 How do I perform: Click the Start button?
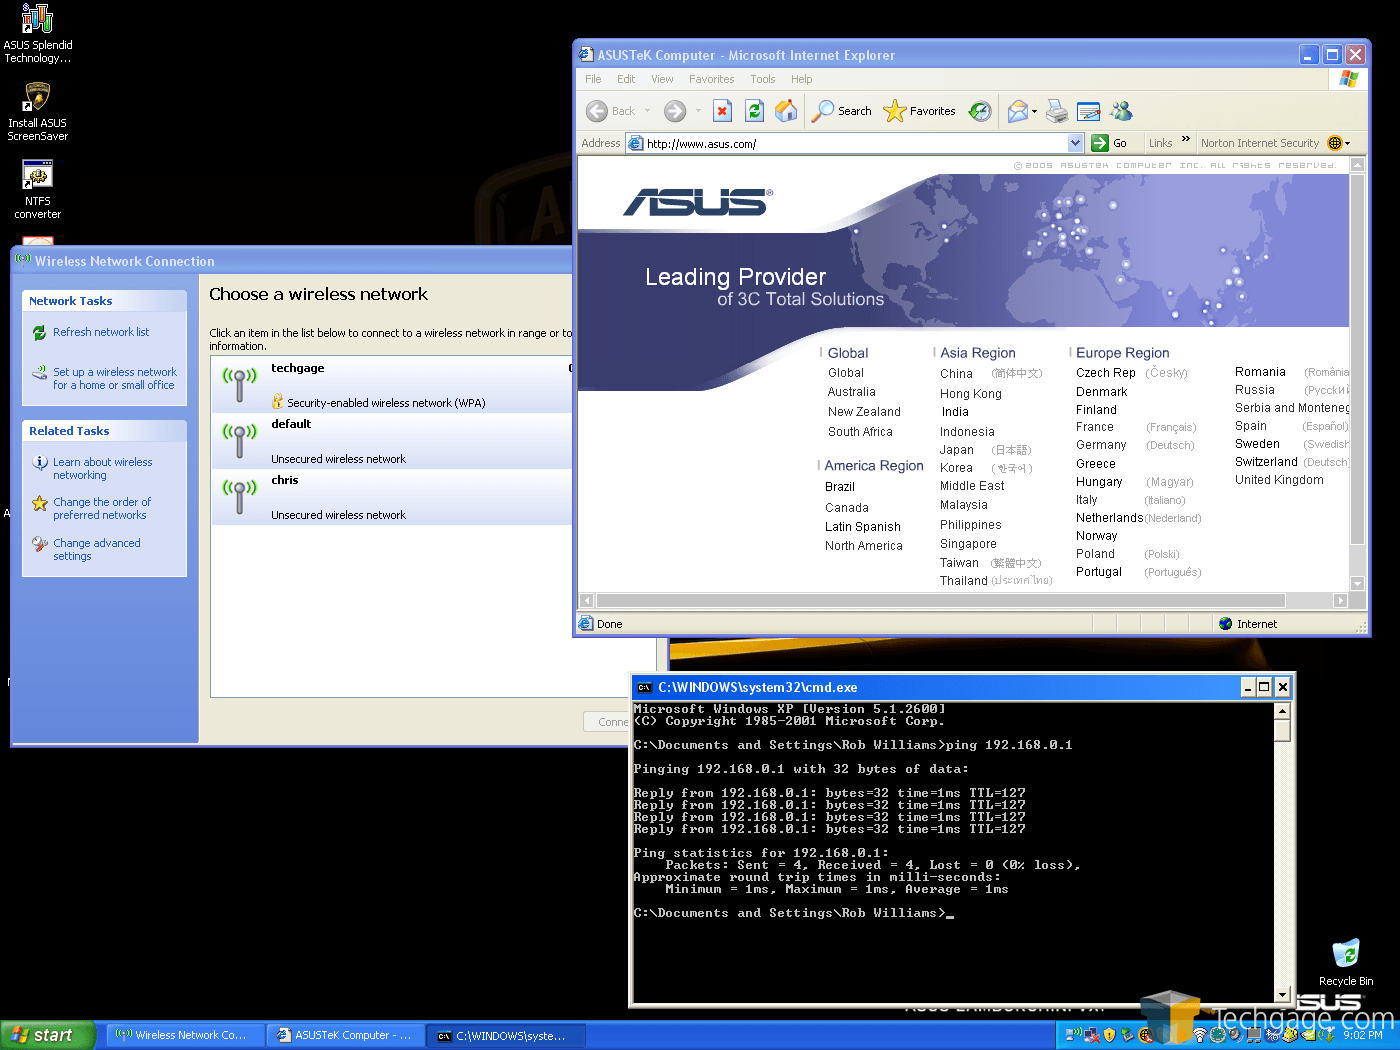pyautogui.click(x=48, y=1035)
